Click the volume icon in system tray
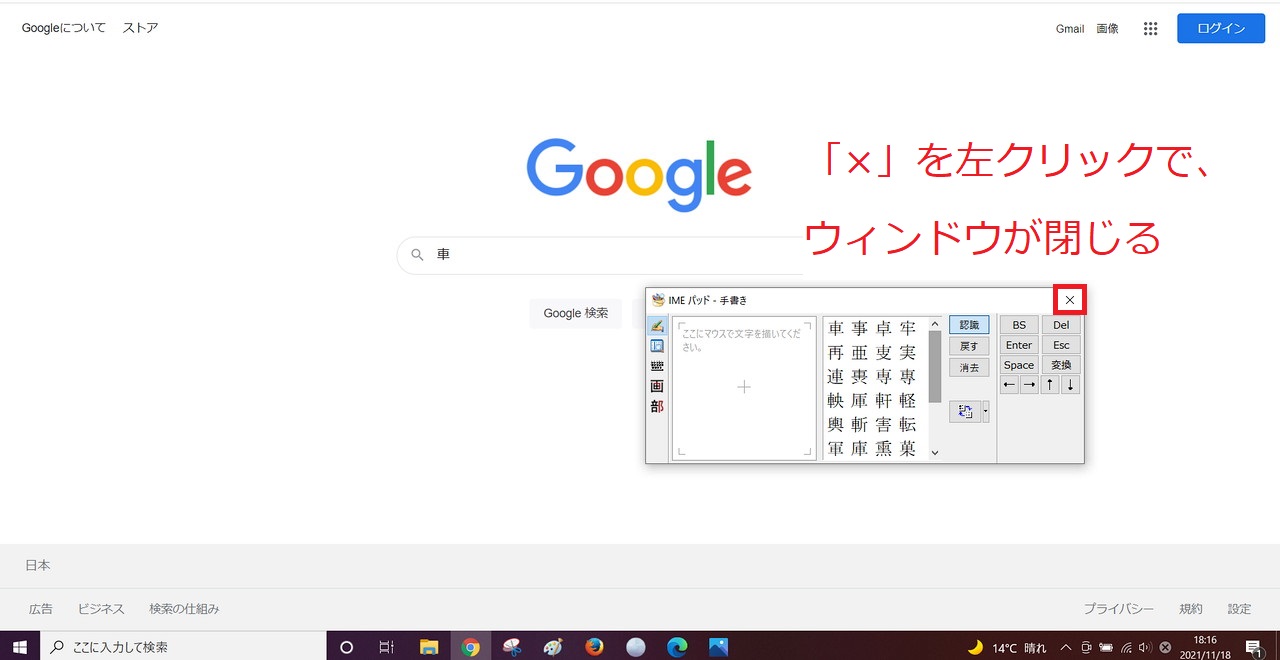This screenshot has height=660, width=1280. 1145,647
